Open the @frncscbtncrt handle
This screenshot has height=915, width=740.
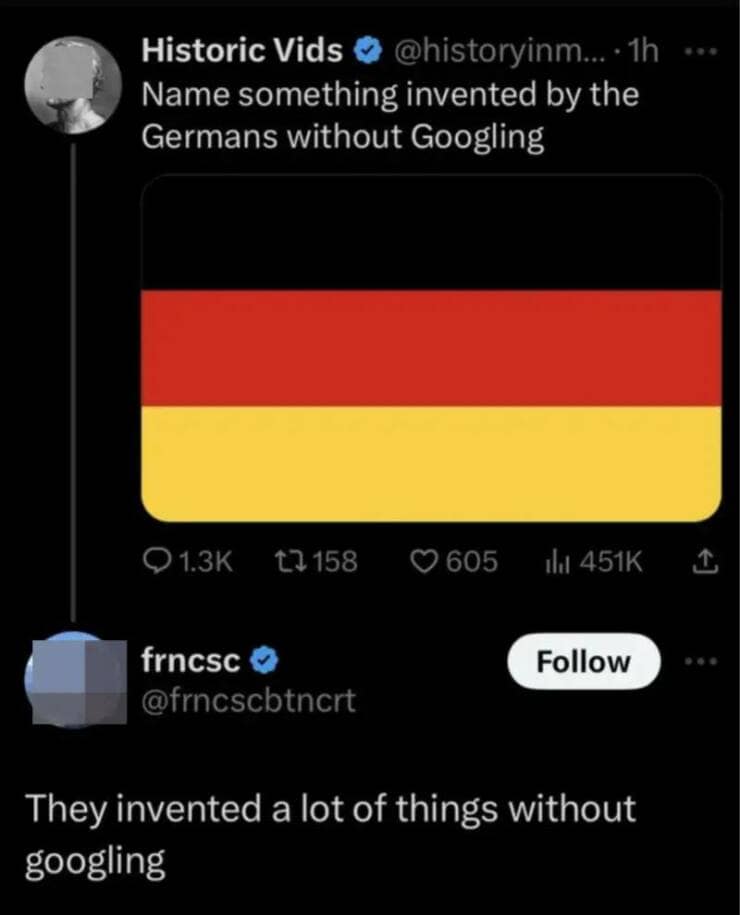(x=247, y=697)
